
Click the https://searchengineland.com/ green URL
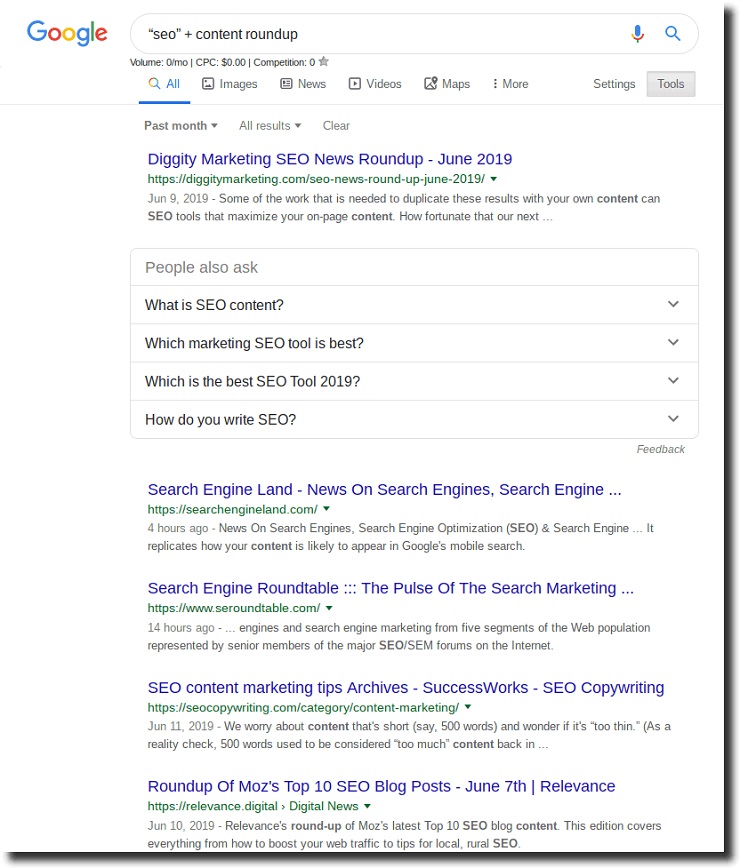coord(232,509)
